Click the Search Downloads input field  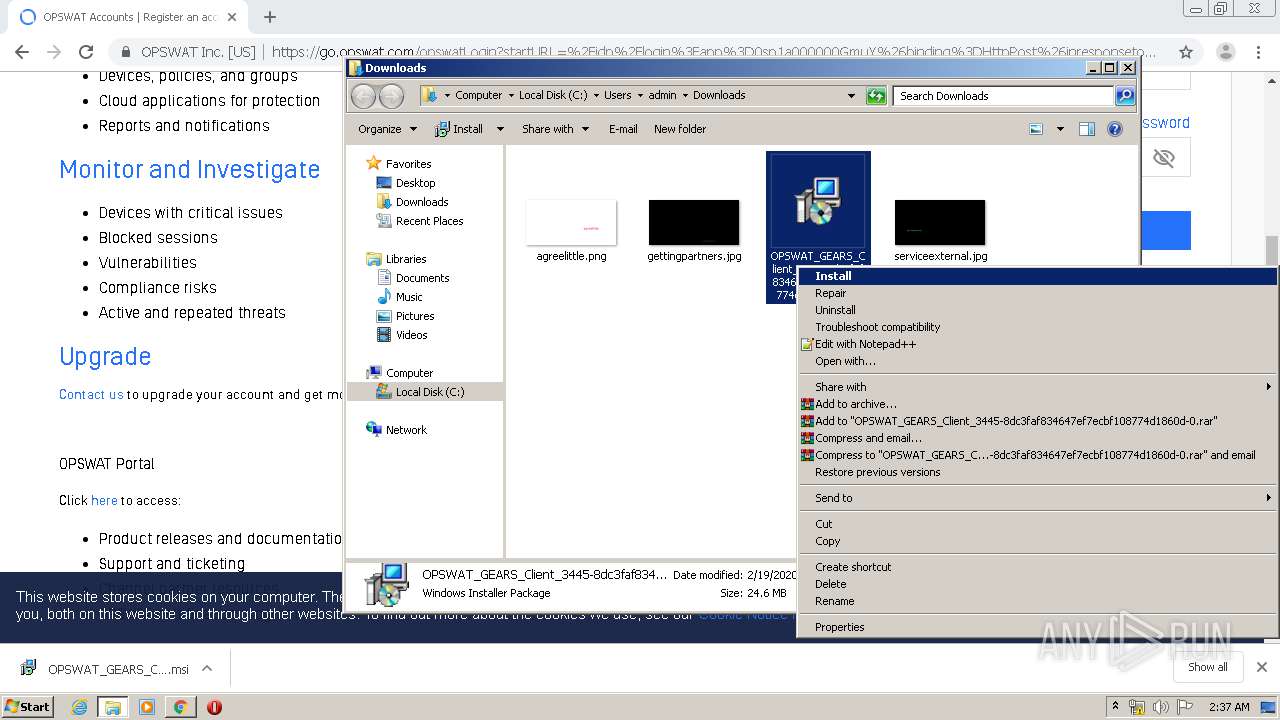pos(1003,96)
